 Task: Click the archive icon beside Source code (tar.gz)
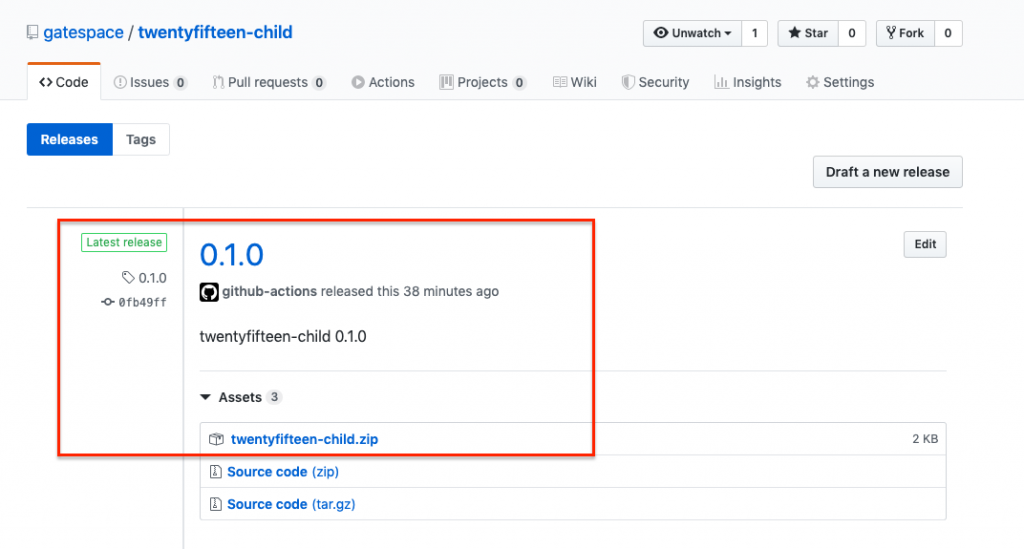(x=216, y=504)
